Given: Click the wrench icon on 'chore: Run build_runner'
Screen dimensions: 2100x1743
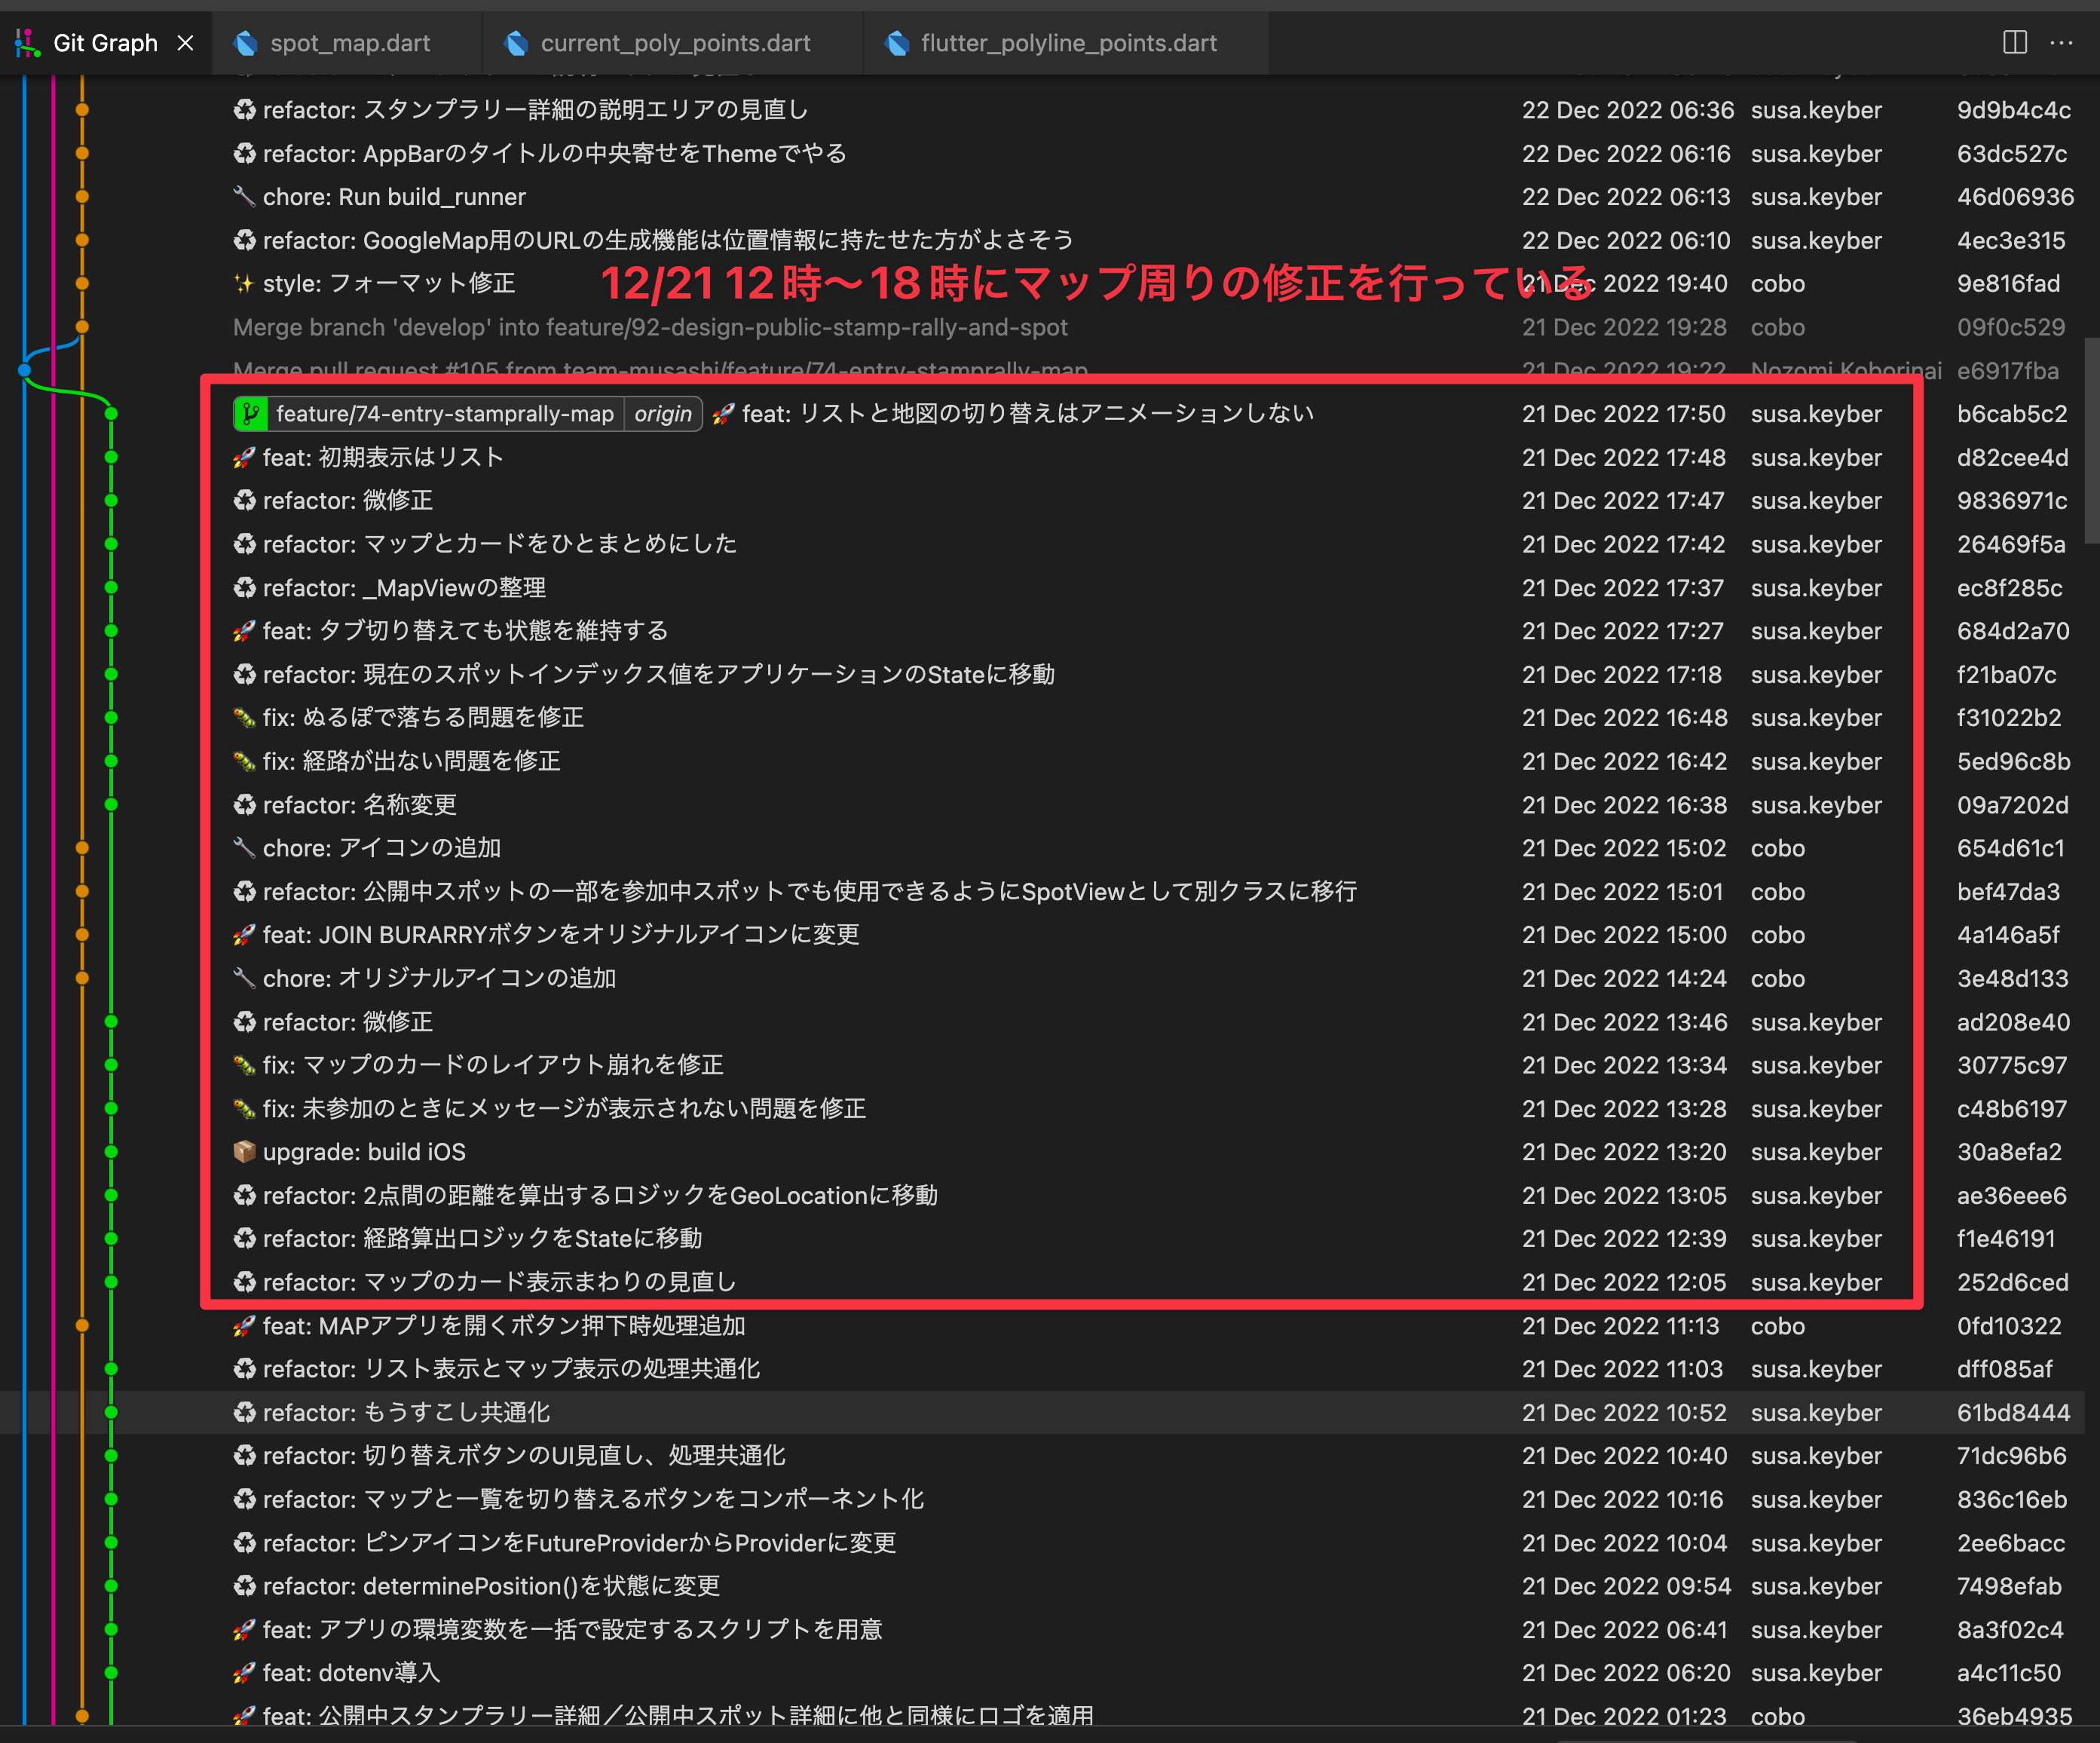Looking at the screenshot, I should [244, 196].
